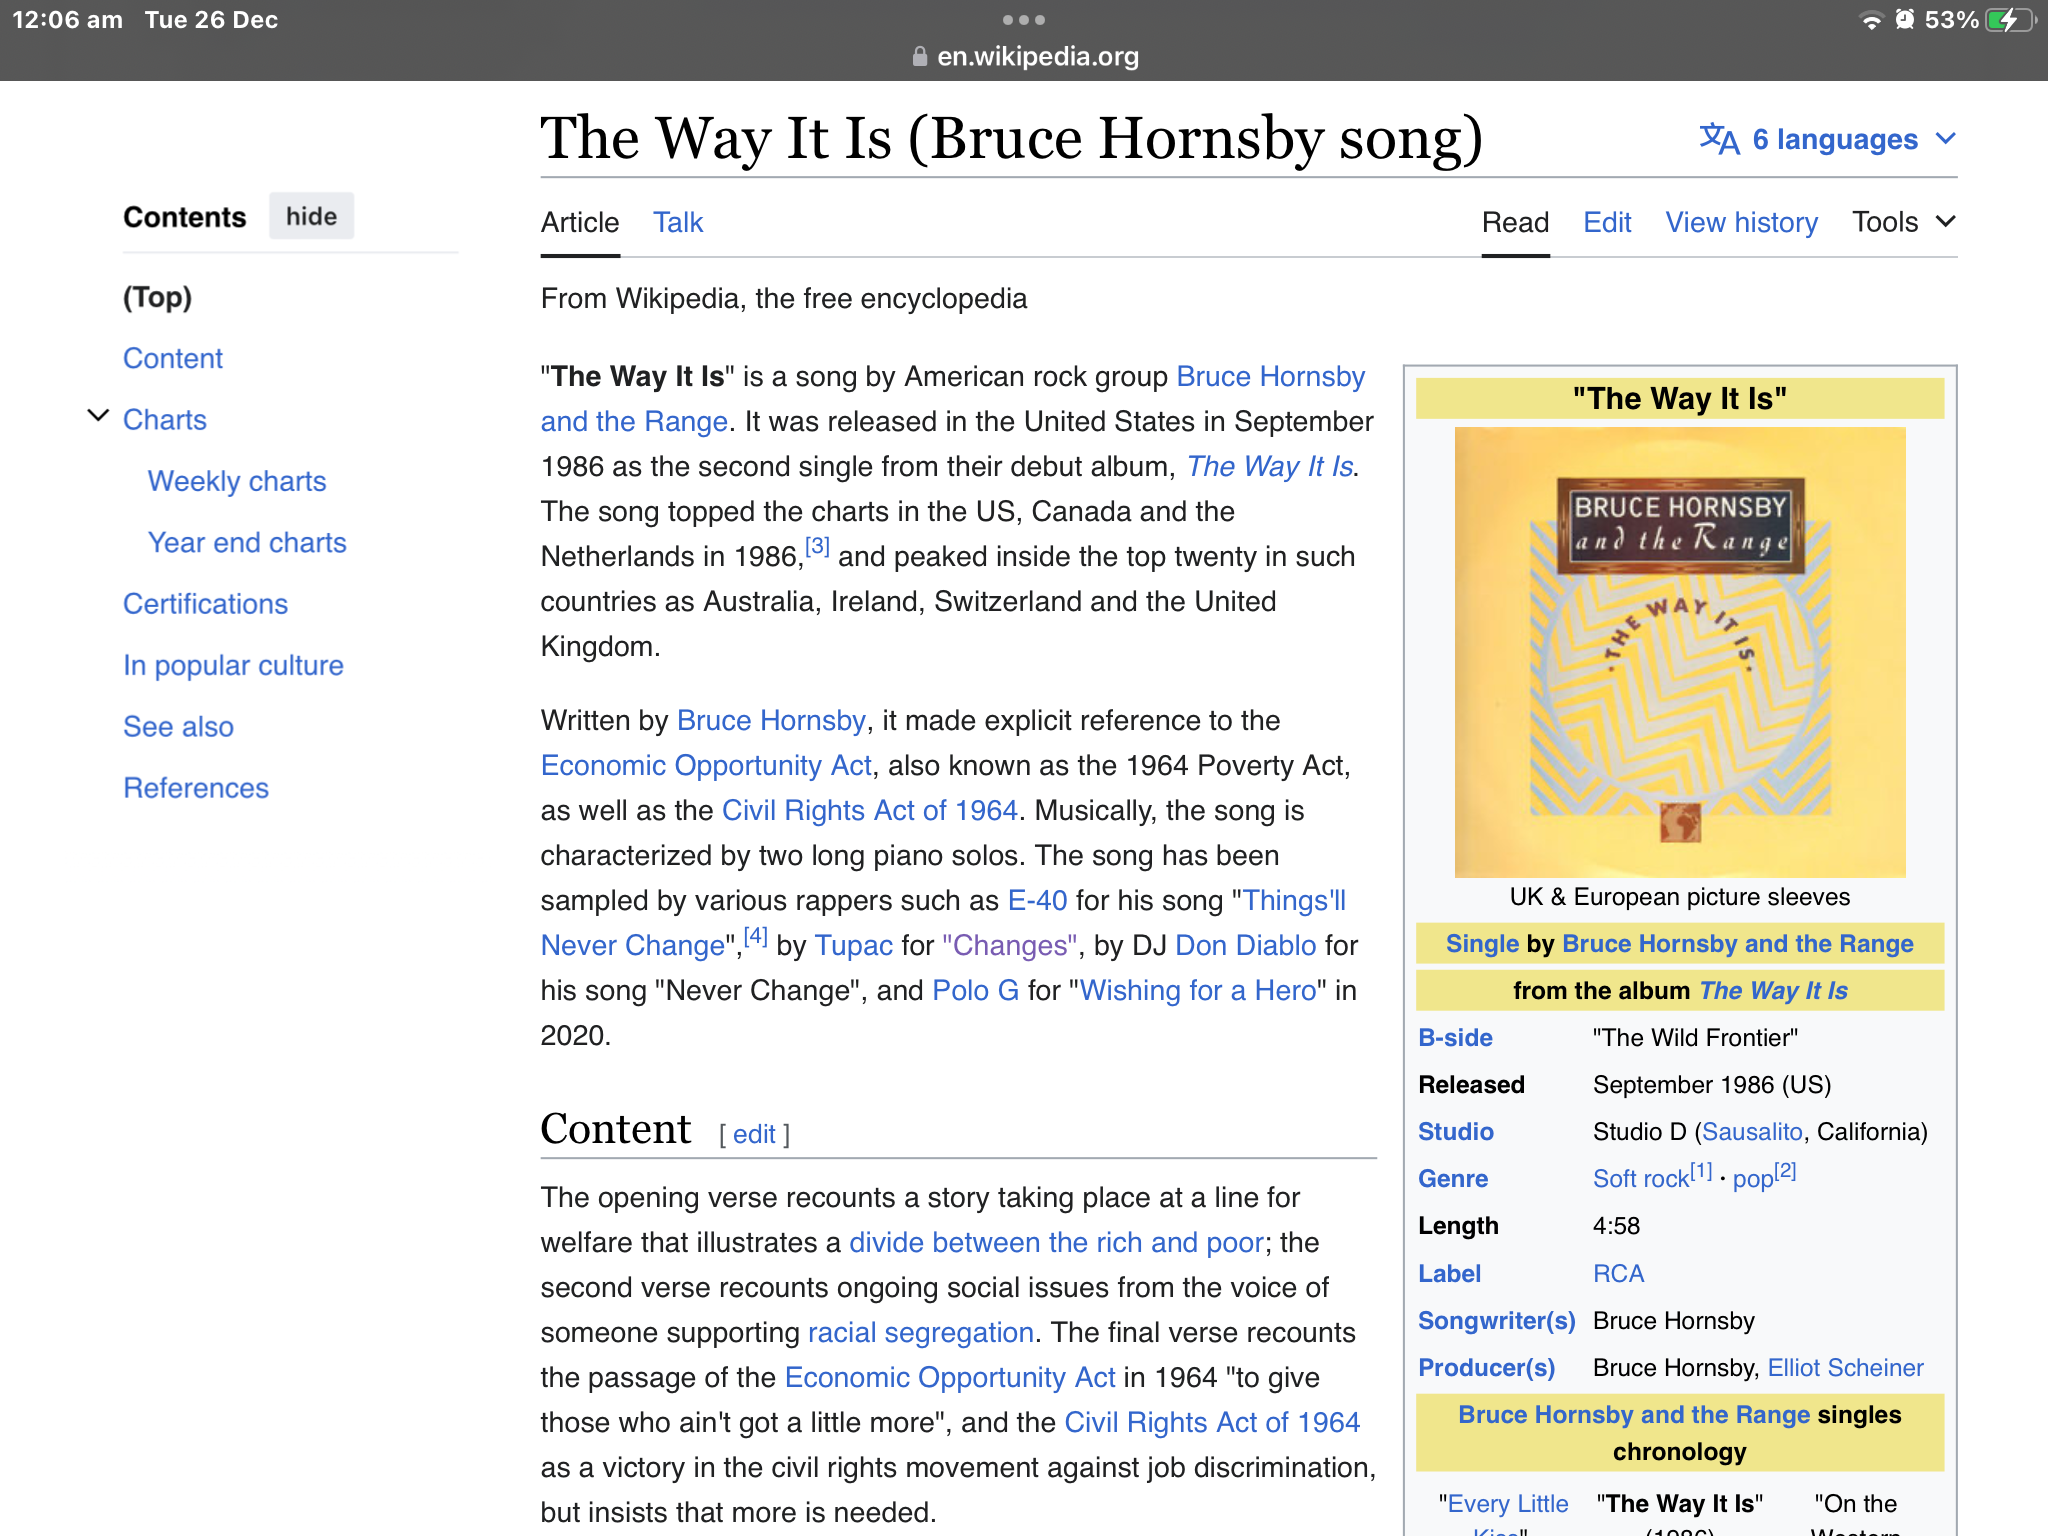Viewport: 2048px width, 1536px height.
Task: Jump to Weekly charts section
Action: click(237, 481)
